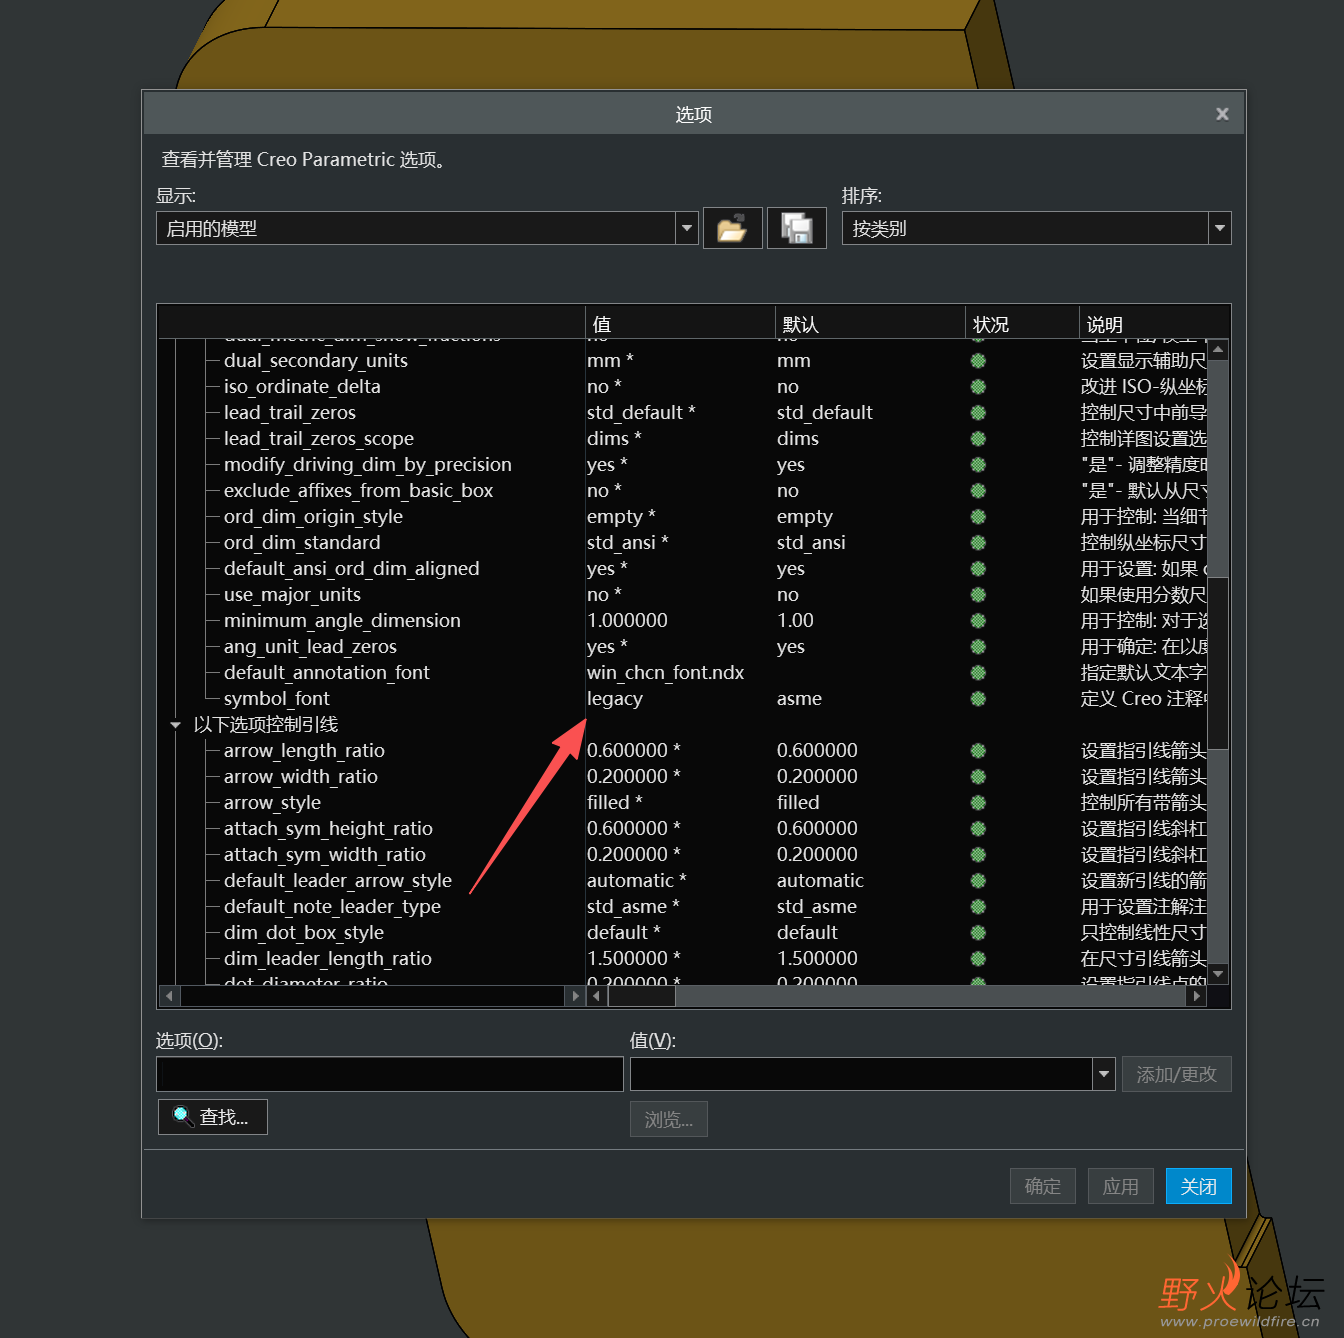The height and width of the screenshot is (1338, 1344).
Task: Click the status dot for dual_secondary_units row
Action: (x=978, y=361)
